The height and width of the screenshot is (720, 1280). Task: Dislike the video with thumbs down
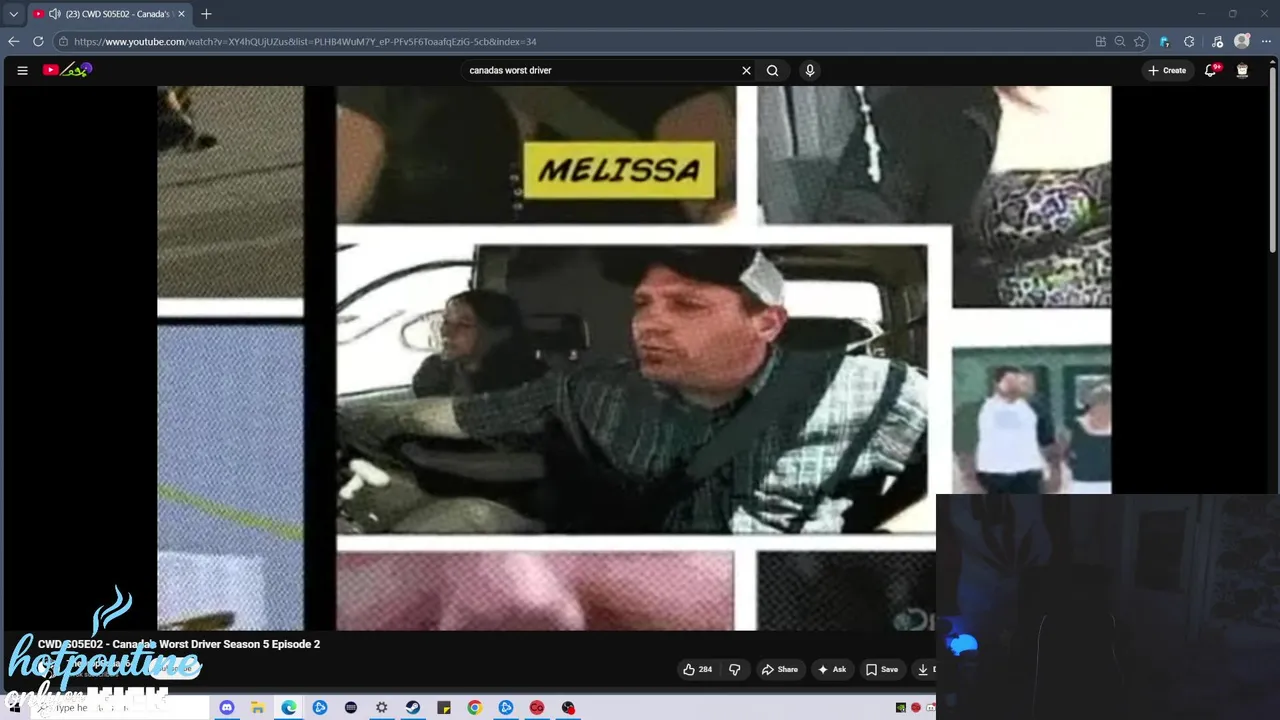point(734,669)
